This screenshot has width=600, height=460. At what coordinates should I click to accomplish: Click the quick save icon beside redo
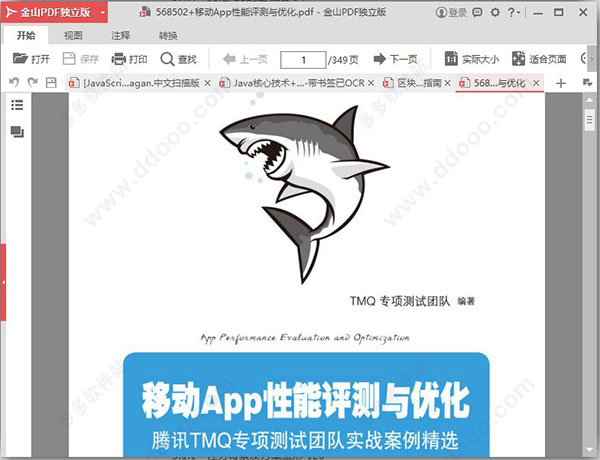tap(51, 82)
